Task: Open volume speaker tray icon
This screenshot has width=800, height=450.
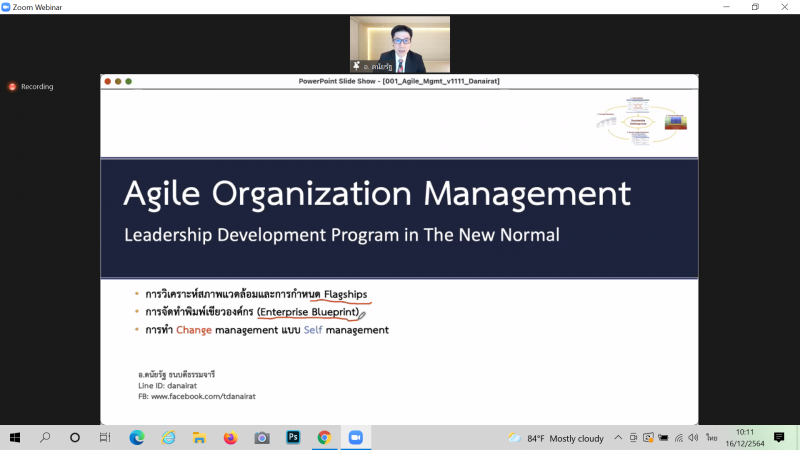Action: (693, 438)
